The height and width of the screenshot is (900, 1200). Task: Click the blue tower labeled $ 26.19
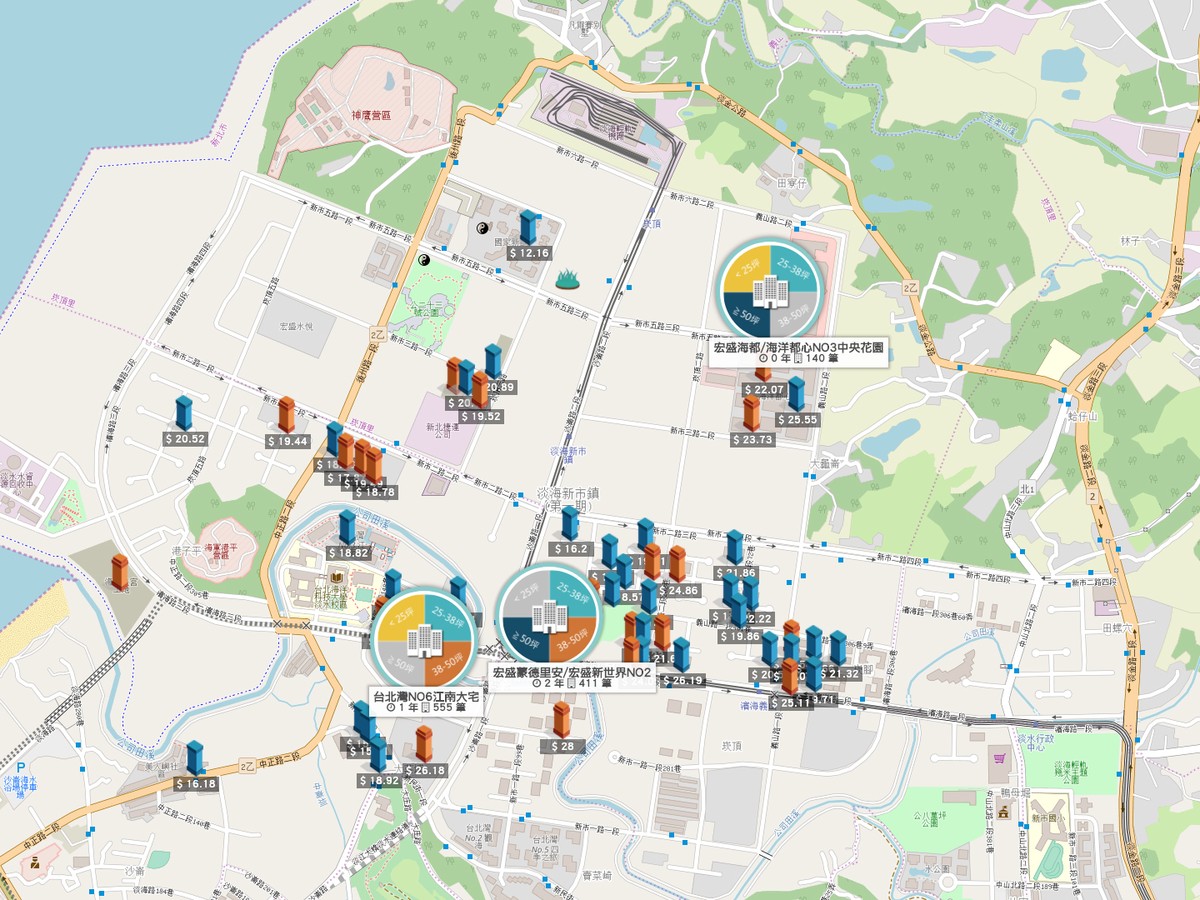681,655
